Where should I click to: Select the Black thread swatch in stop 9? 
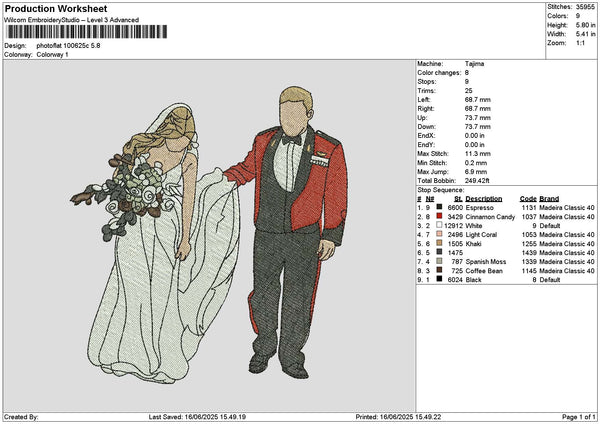tap(439, 280)
